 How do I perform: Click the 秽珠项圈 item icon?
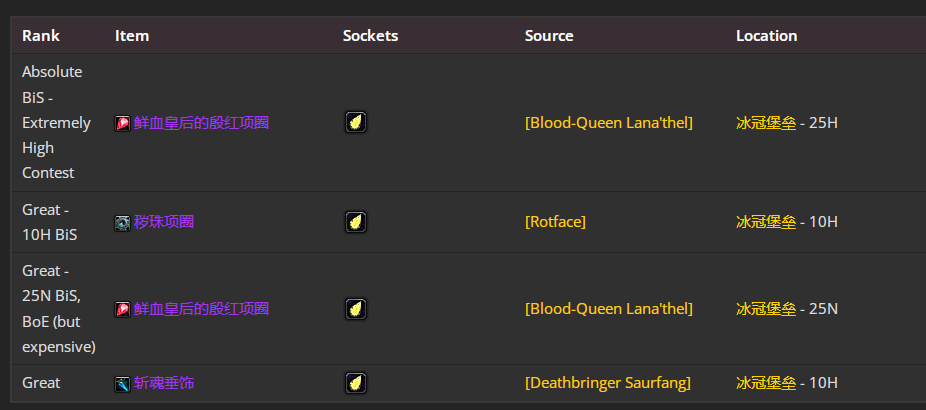pos(123,222)
